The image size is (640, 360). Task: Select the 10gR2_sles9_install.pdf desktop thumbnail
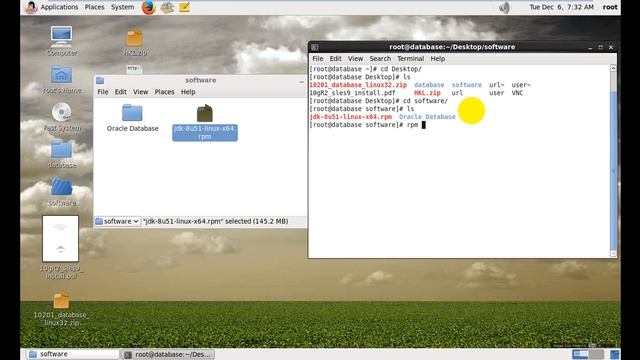[61, 247]
